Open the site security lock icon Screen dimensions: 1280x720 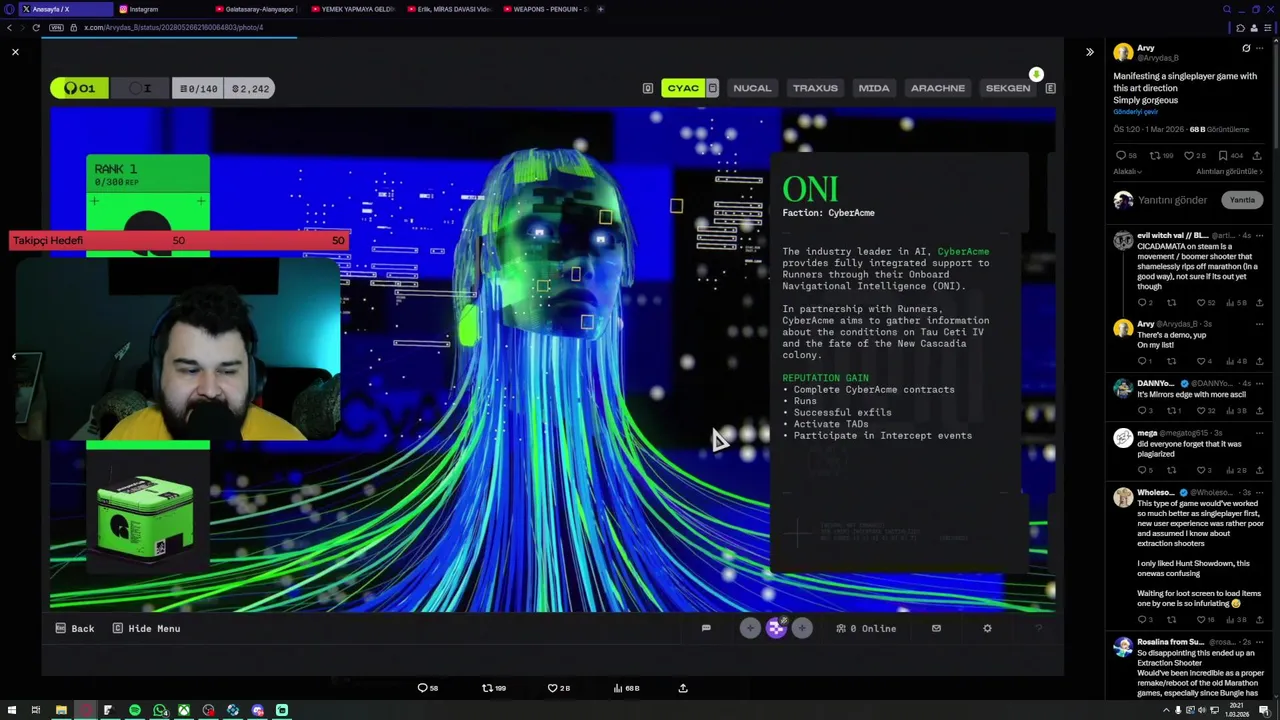pos(74,27)
